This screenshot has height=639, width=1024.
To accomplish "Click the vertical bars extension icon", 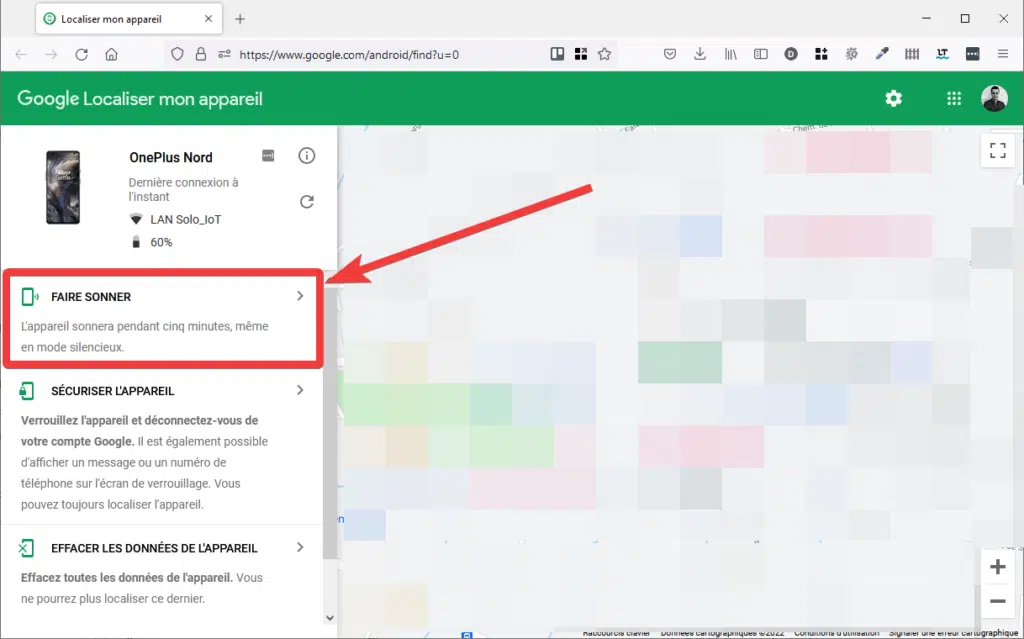I will click(x=912, y=54).
